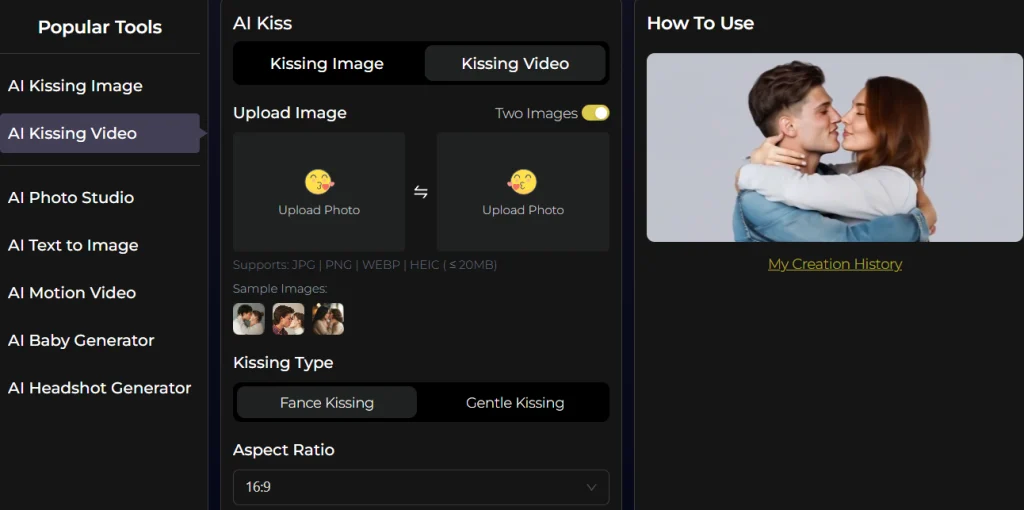Click the supported formats JPG PNG text
The width and height of the screenshot is (1024, 510).
(365, 265)
